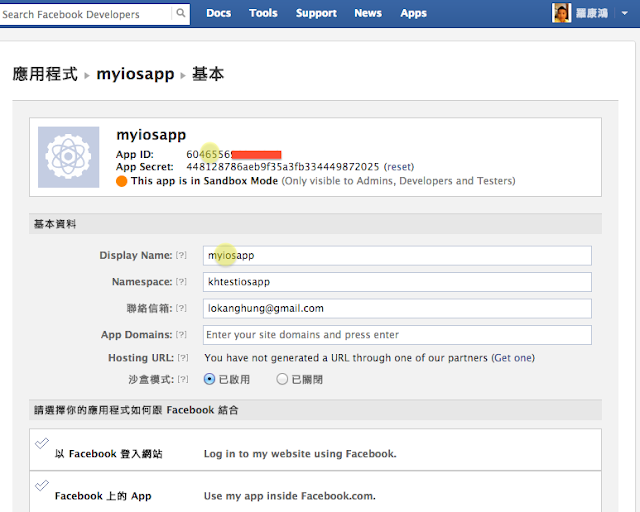Click the myiosapp heading in app card
Screen dimensions: 640x512
tap(151, 135)
